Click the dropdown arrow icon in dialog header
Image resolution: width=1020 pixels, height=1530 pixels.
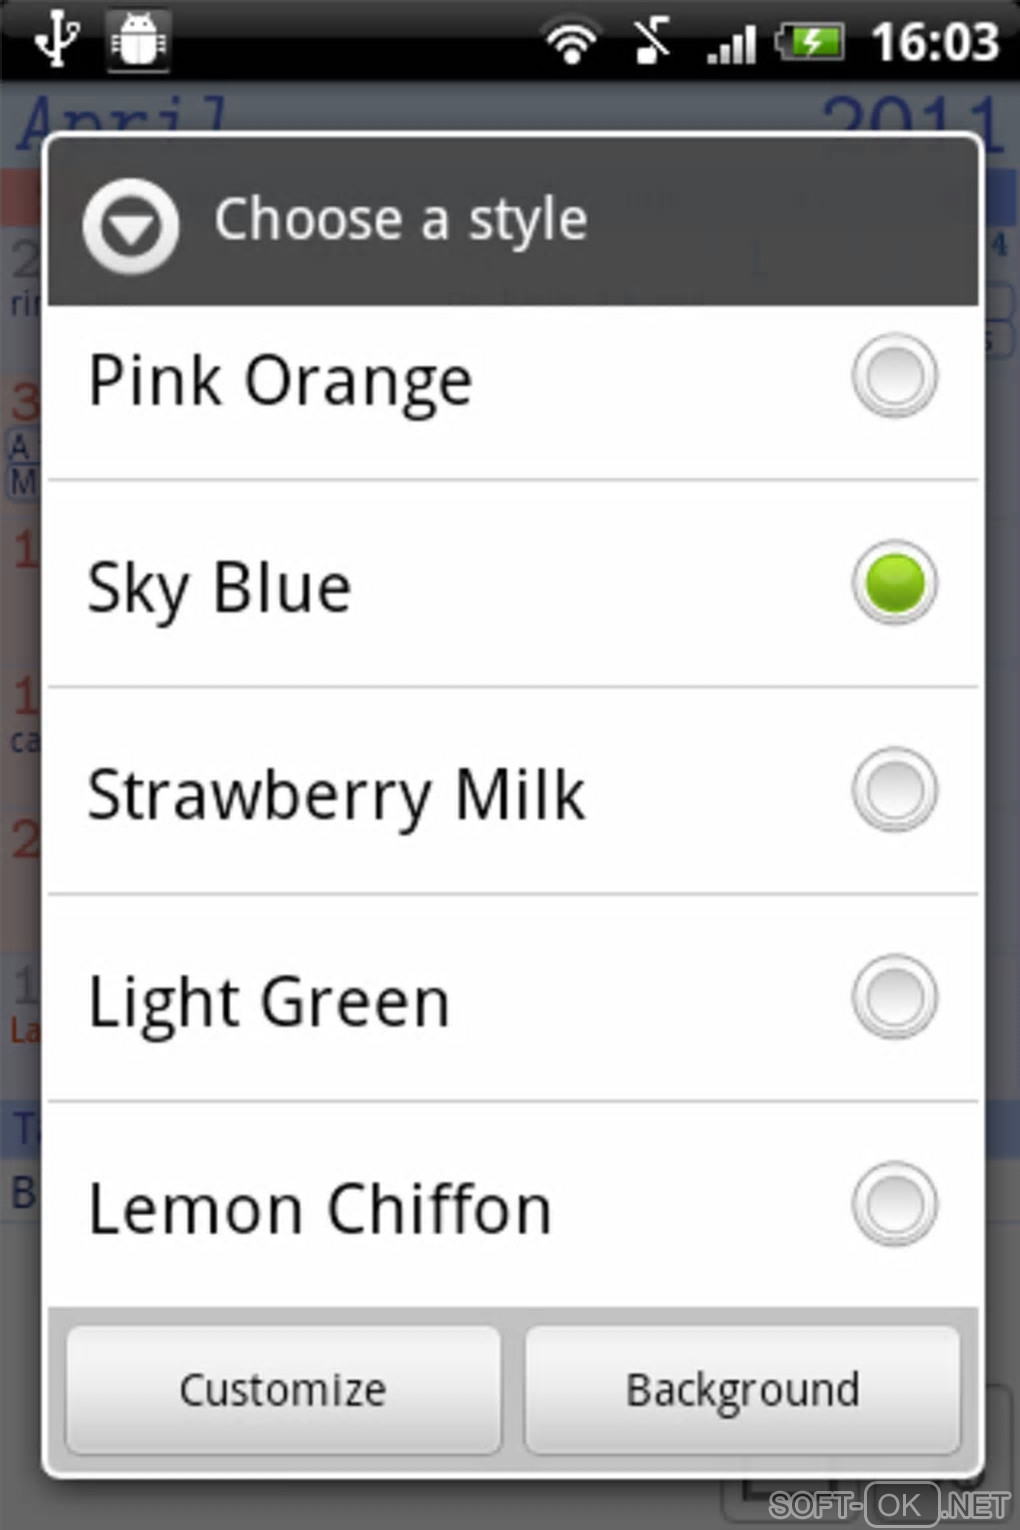[x=131, y=226]
